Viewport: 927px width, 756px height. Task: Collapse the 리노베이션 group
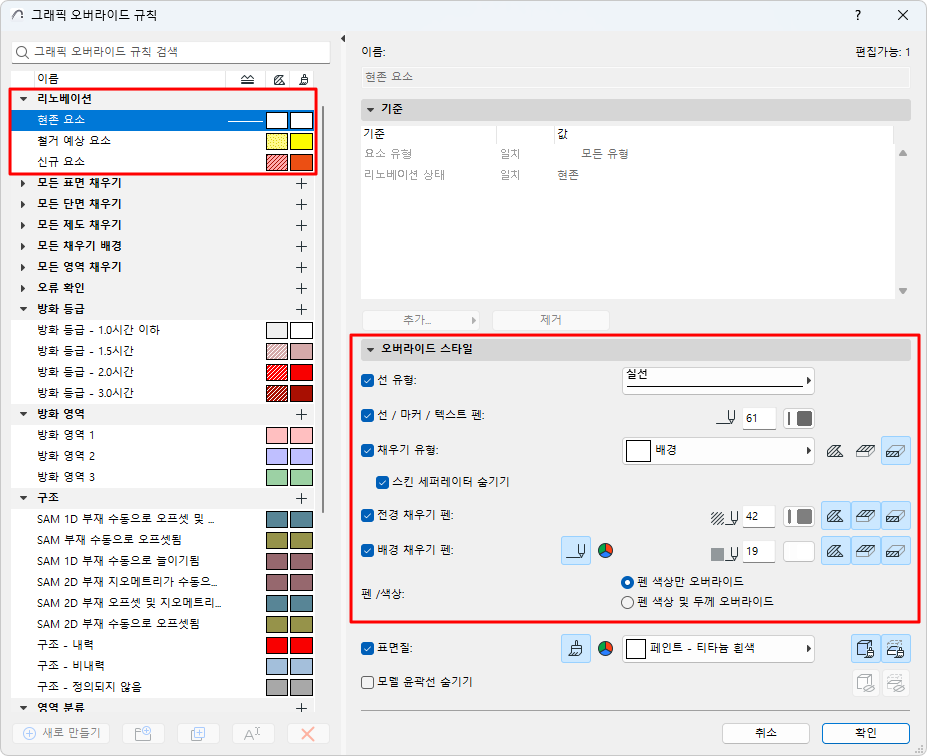click(24, 99)
